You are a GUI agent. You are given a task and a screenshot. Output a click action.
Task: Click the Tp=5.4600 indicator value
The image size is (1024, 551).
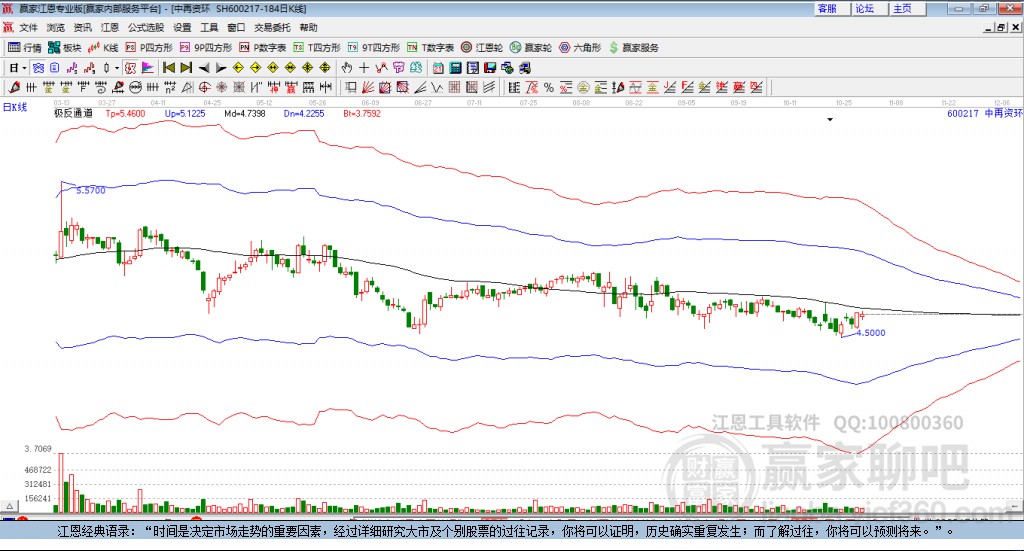point(126,114)
